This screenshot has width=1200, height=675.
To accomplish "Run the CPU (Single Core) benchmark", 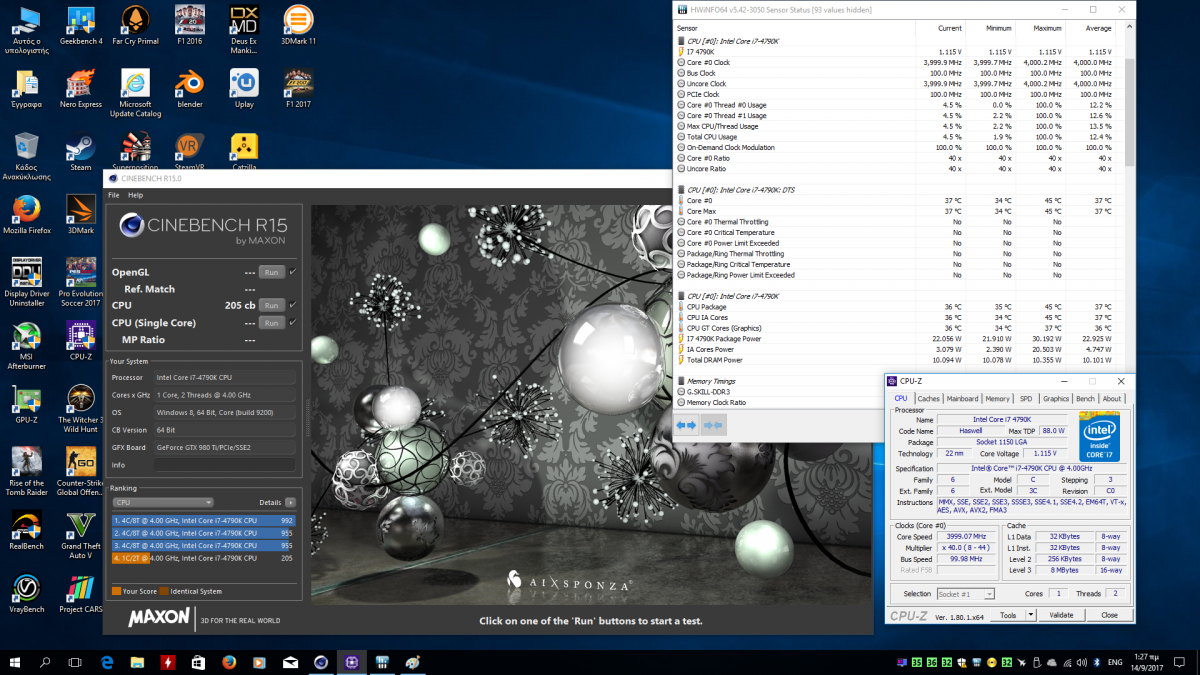I will [271, 323].
